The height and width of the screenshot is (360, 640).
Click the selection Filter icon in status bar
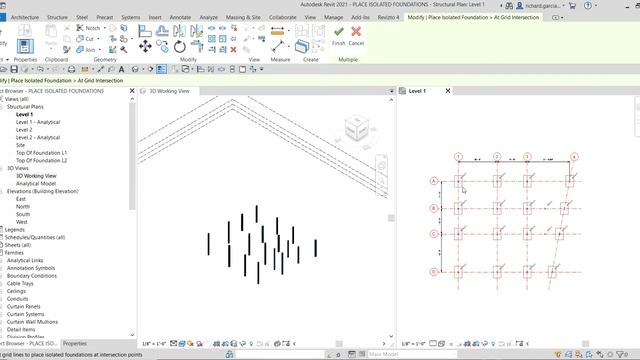[x=621, y=354]
